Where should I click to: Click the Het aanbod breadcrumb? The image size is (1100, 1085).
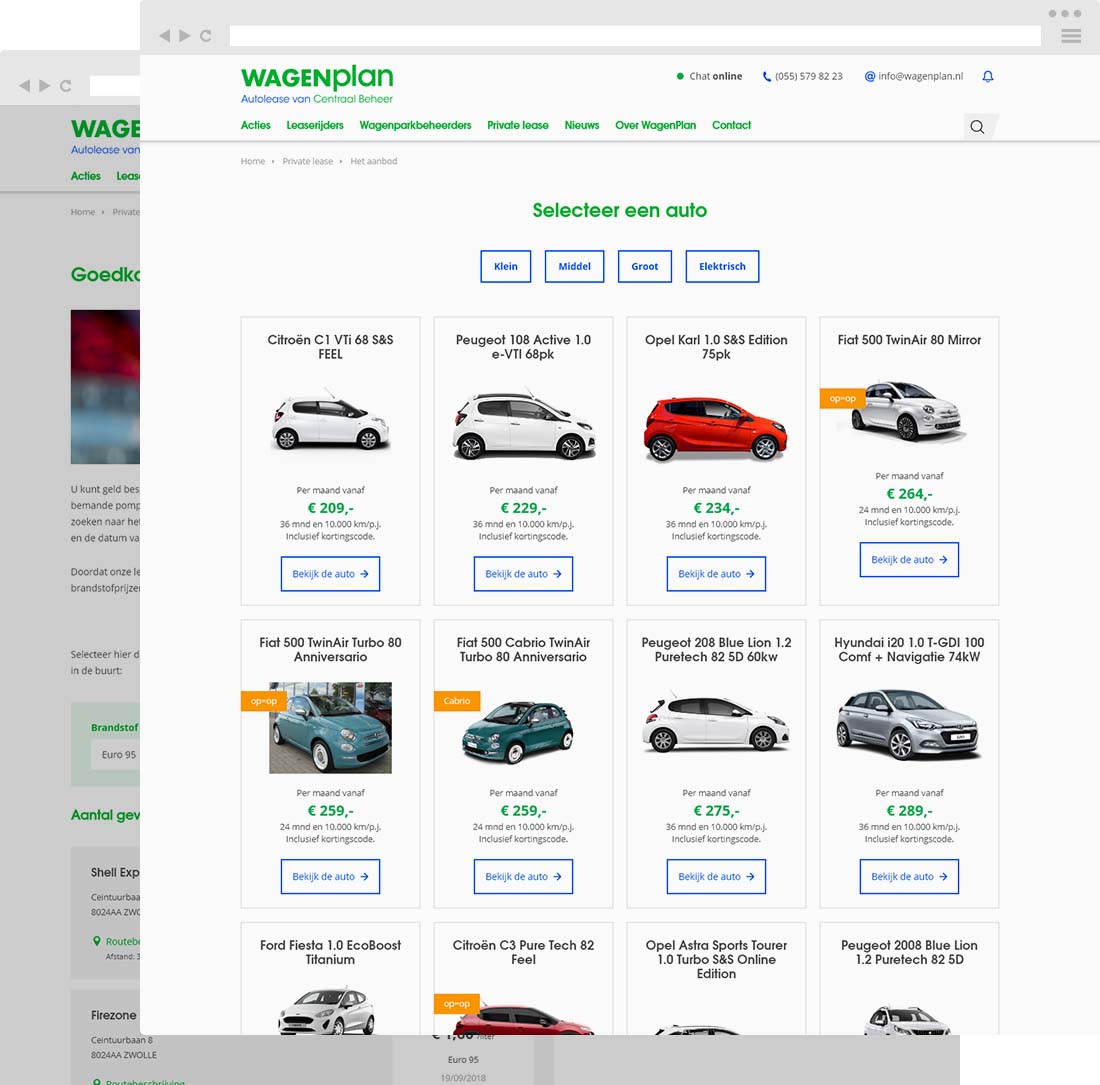[373, 161]
